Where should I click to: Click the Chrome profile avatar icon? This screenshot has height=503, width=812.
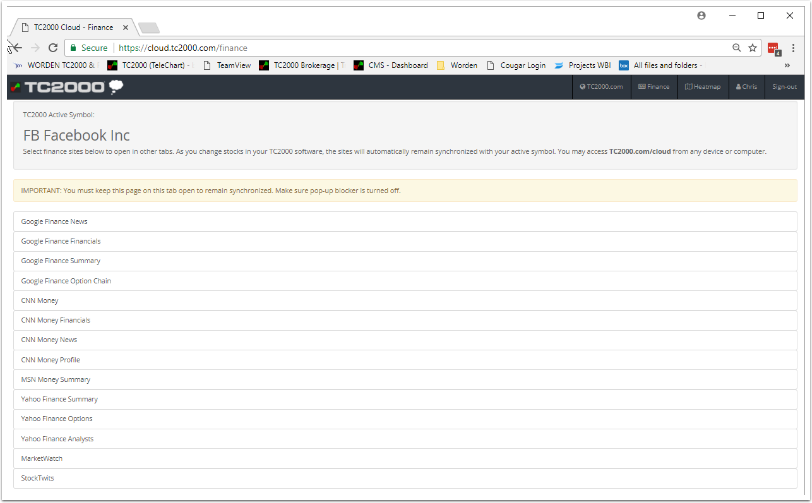[x=701, y=16]
